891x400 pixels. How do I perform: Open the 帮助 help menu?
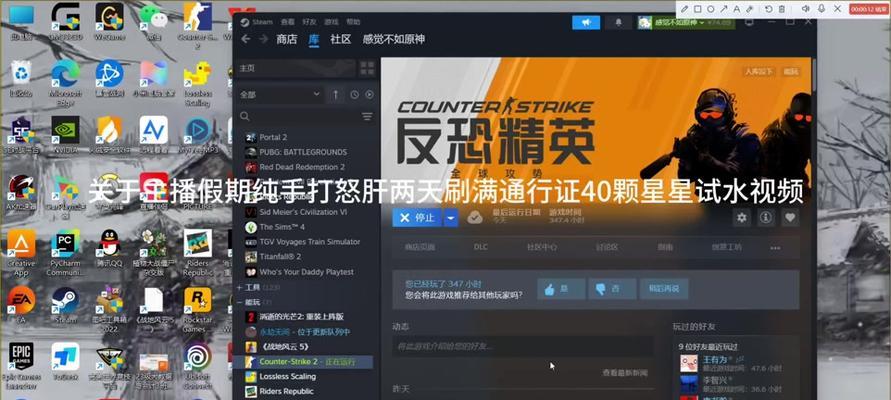[x=353, y=22]
